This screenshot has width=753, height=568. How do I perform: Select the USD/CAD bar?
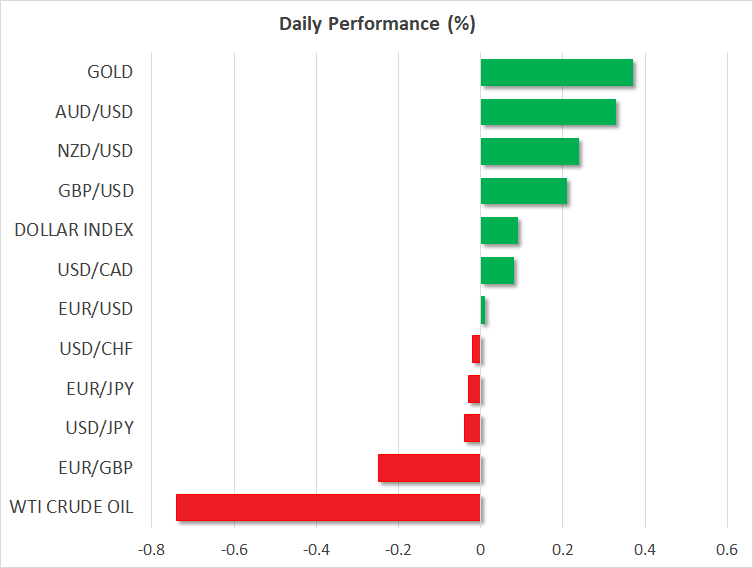[x=497, y=270]
